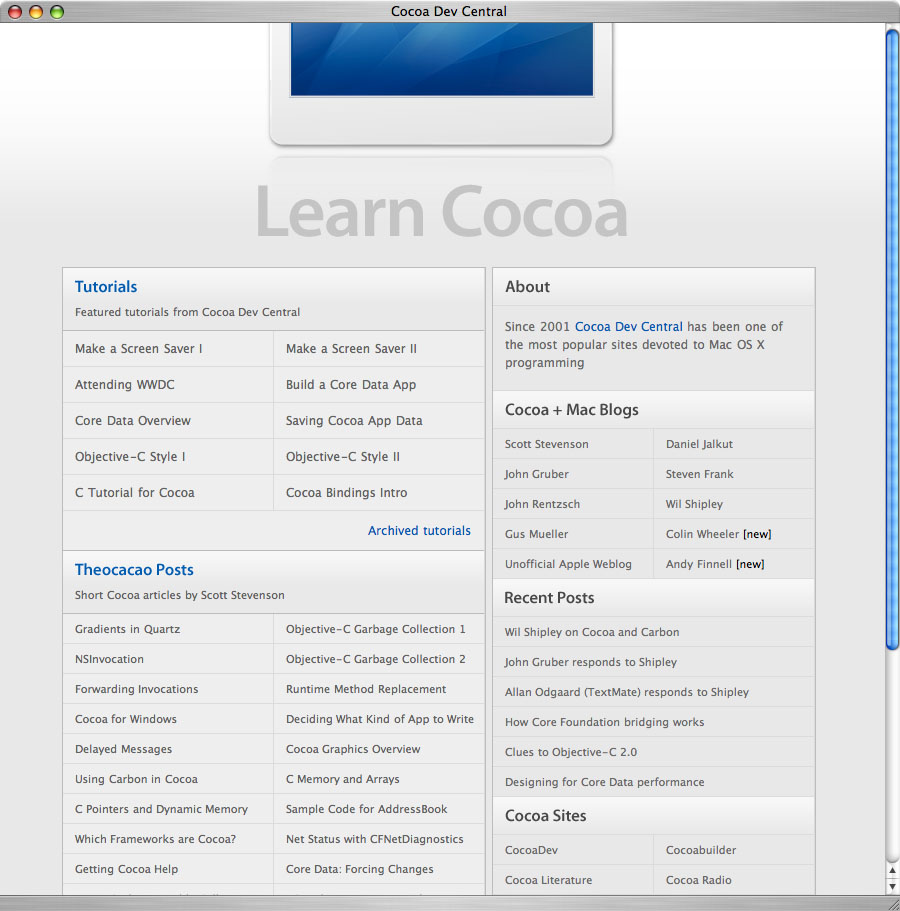Open Objective-C Garbage Collection 2 post
The height and width of the screenshot is (911, 900).
click(375, 659)
